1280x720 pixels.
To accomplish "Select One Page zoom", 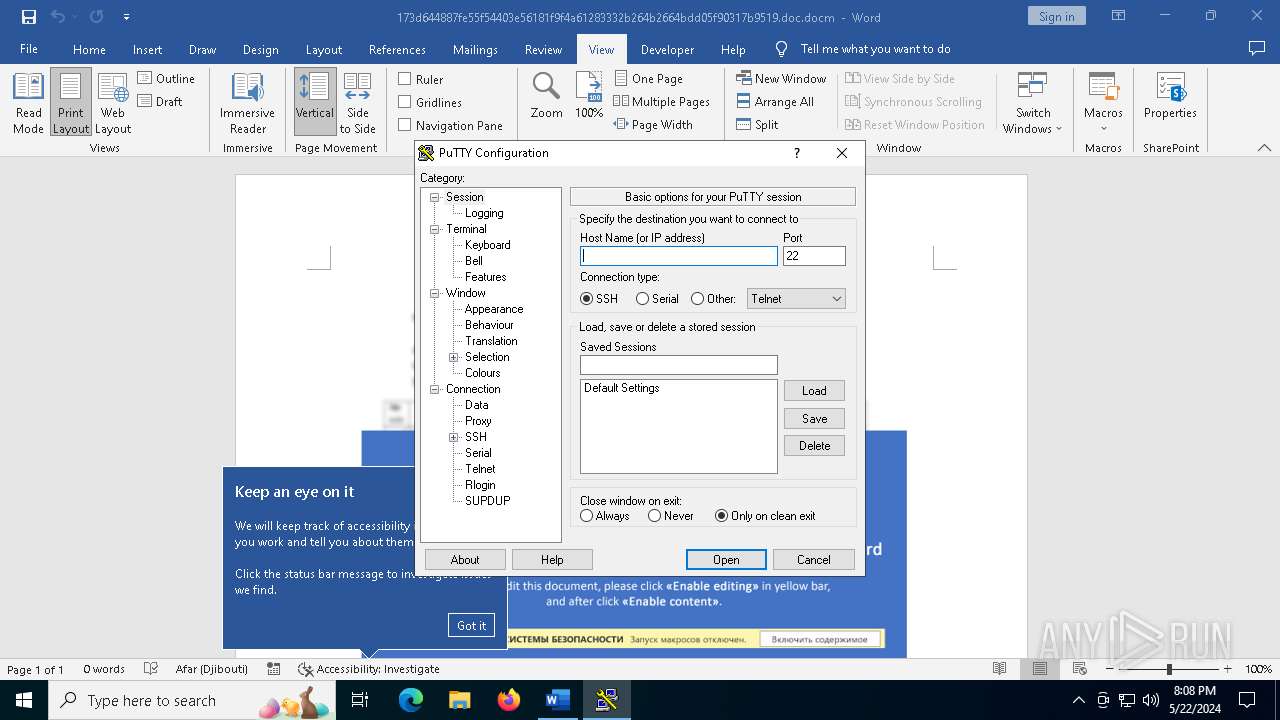I will click(648, 78).
